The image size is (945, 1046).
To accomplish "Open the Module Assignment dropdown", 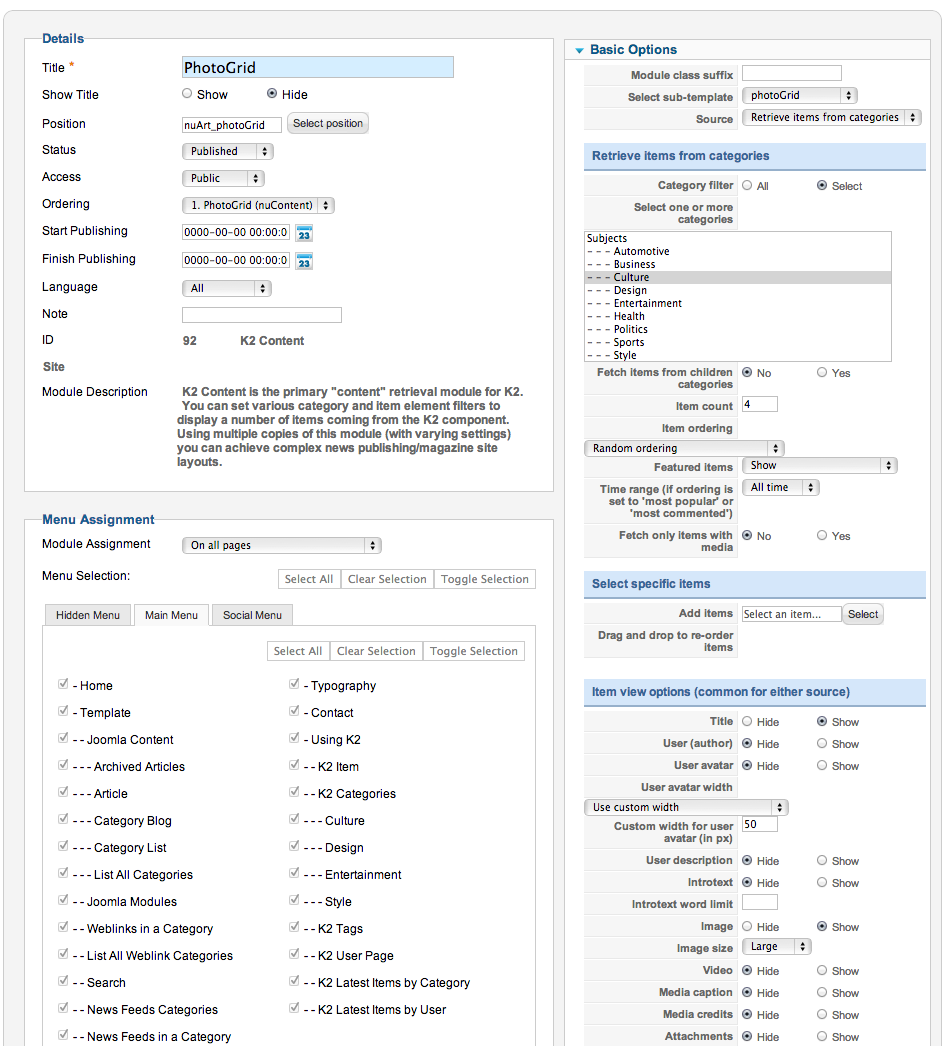I will point(281,545).
